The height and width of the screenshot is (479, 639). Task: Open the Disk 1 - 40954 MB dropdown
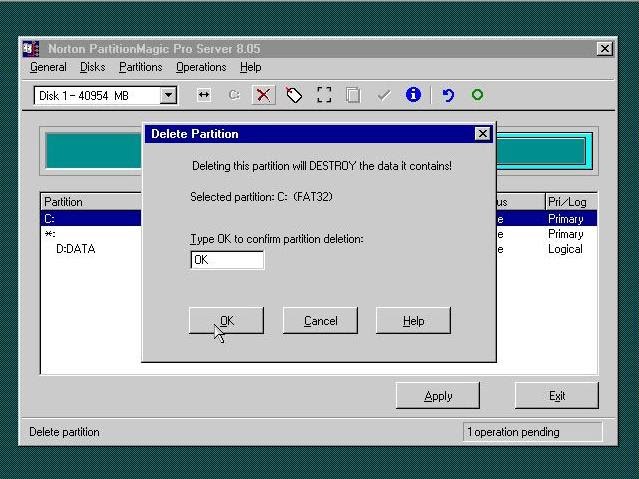pos(168,96)
